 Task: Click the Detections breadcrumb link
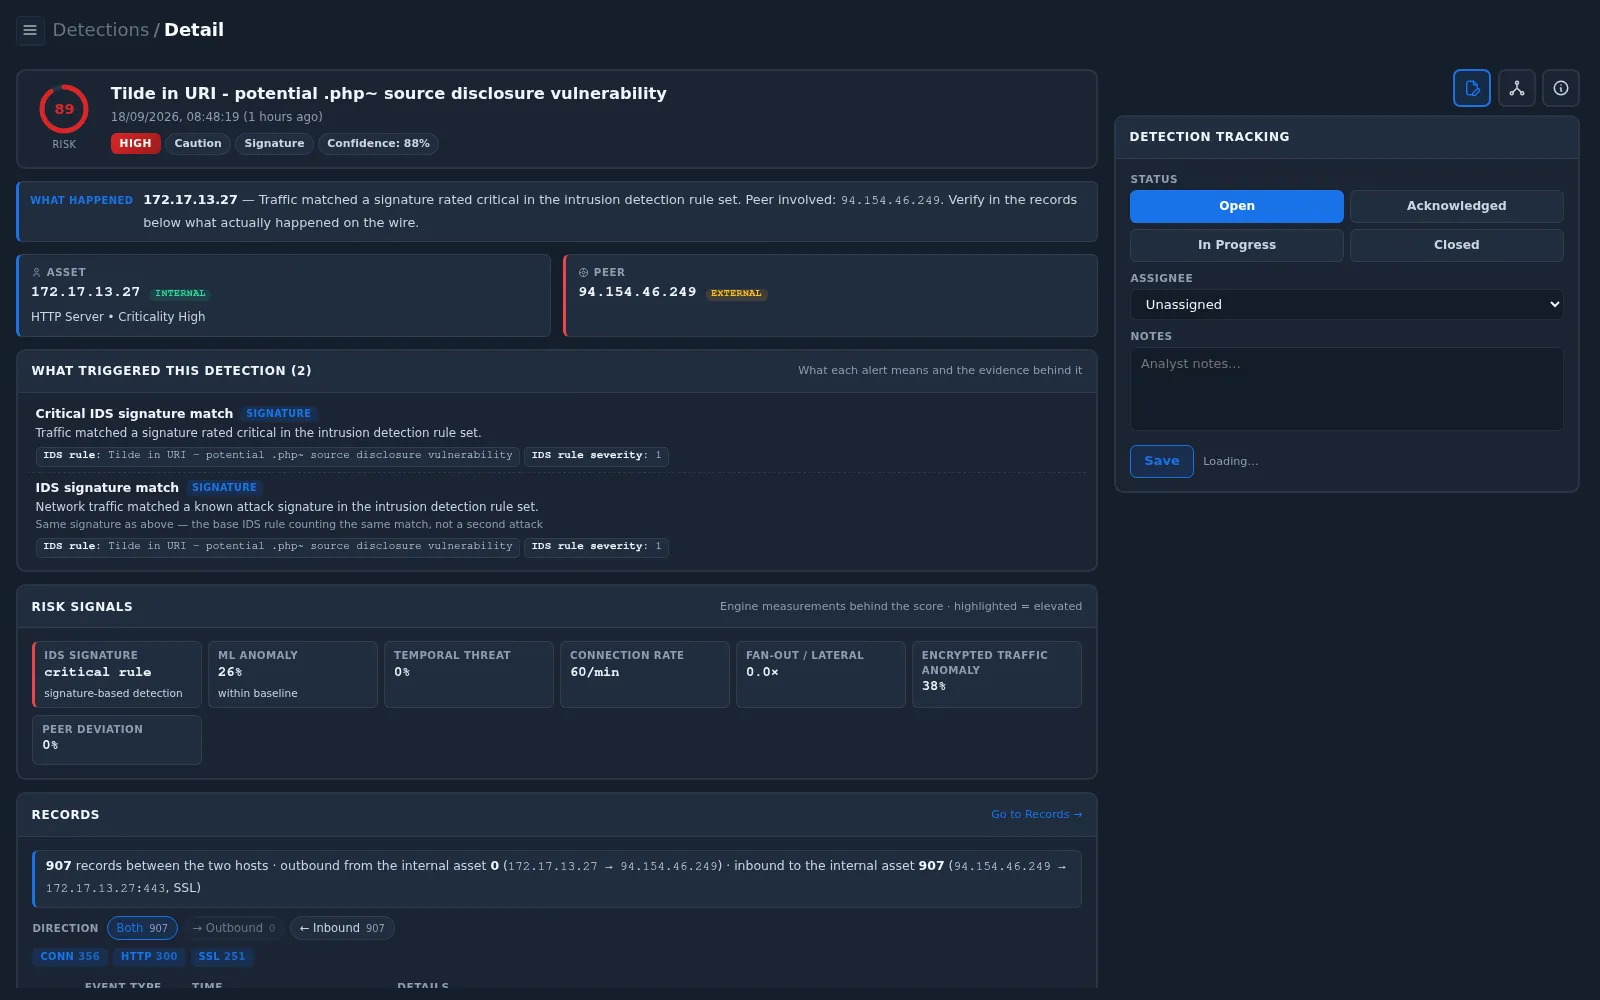(100, 30)
